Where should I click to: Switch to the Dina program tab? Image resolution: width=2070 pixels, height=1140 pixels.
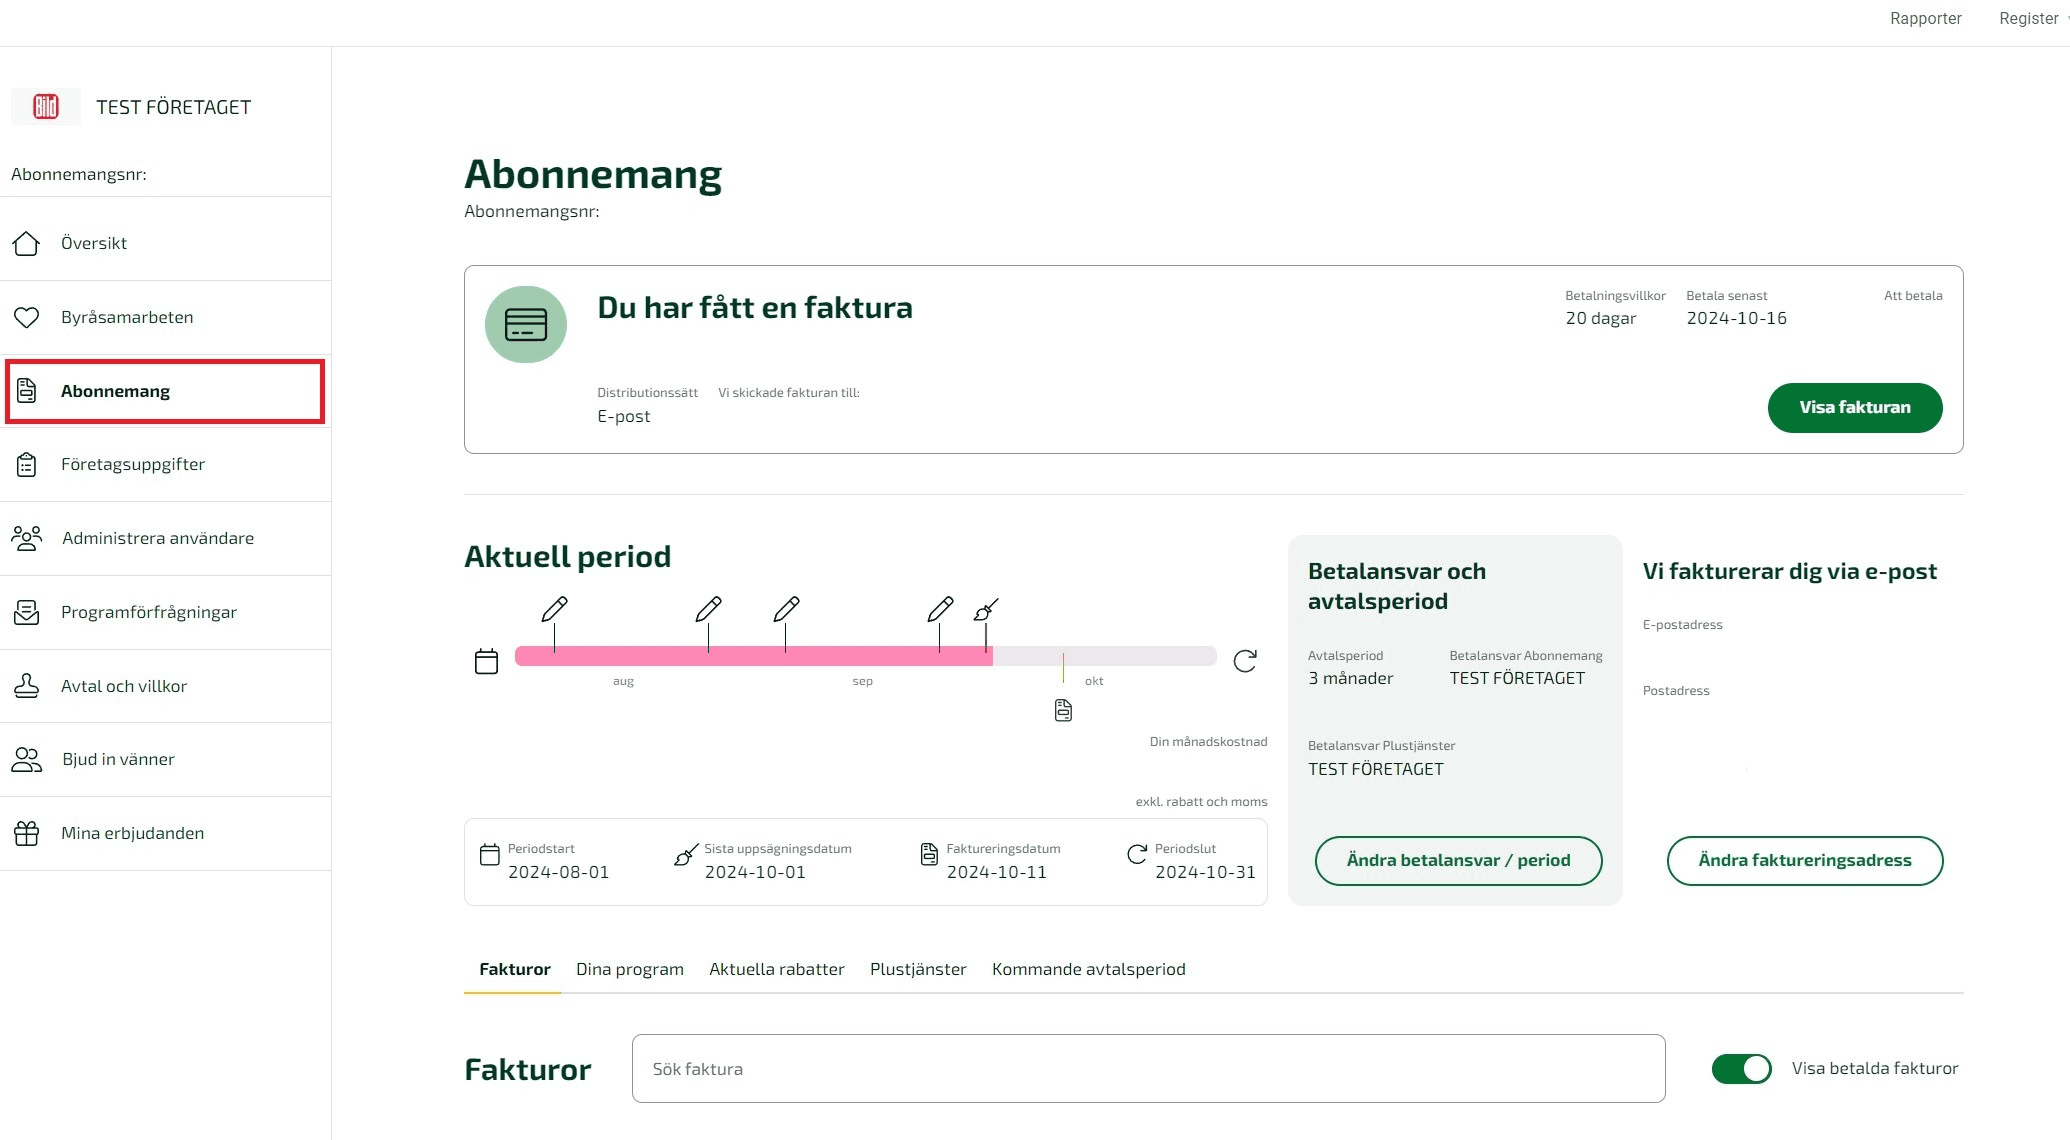pyautogui.click(x=630, y=969)
